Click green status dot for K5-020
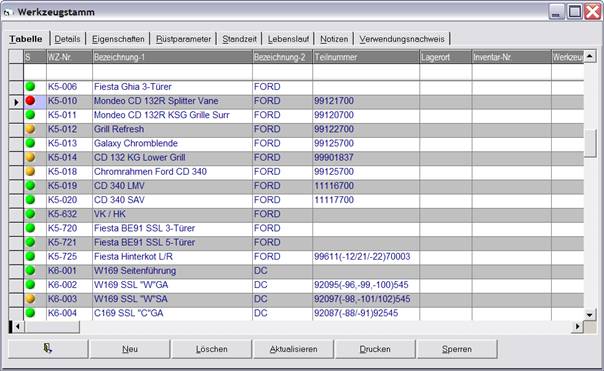This screenshot has height=371, width=604. point(30,200)
